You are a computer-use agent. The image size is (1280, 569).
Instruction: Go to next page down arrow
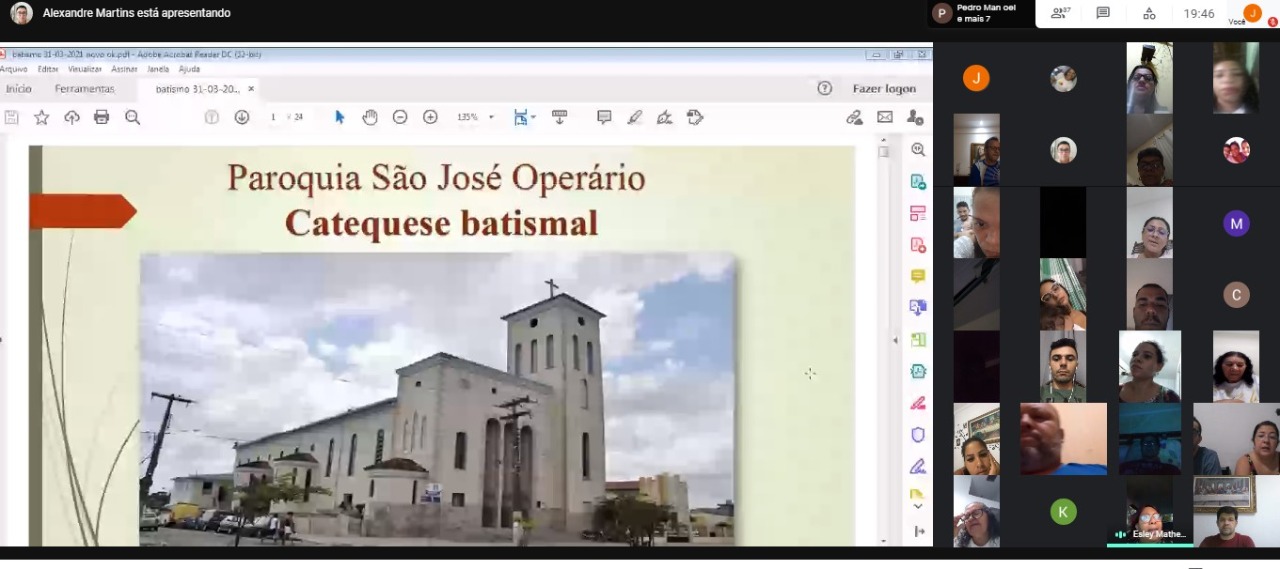241,117
